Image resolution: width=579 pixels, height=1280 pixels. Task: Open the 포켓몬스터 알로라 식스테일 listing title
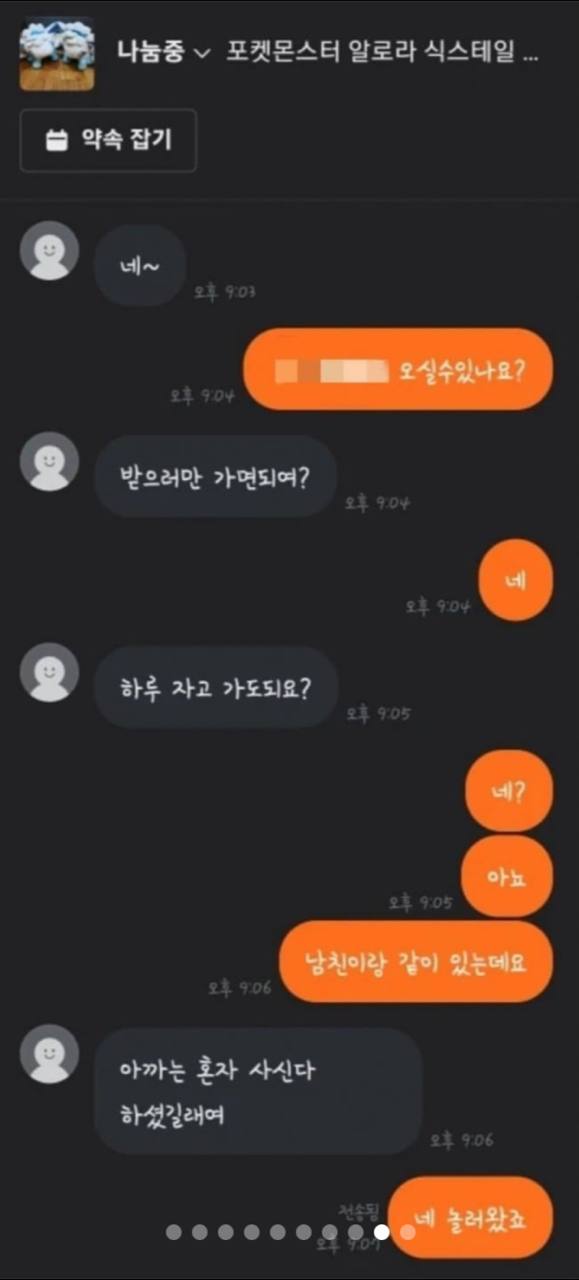click(x=381, y=54)
